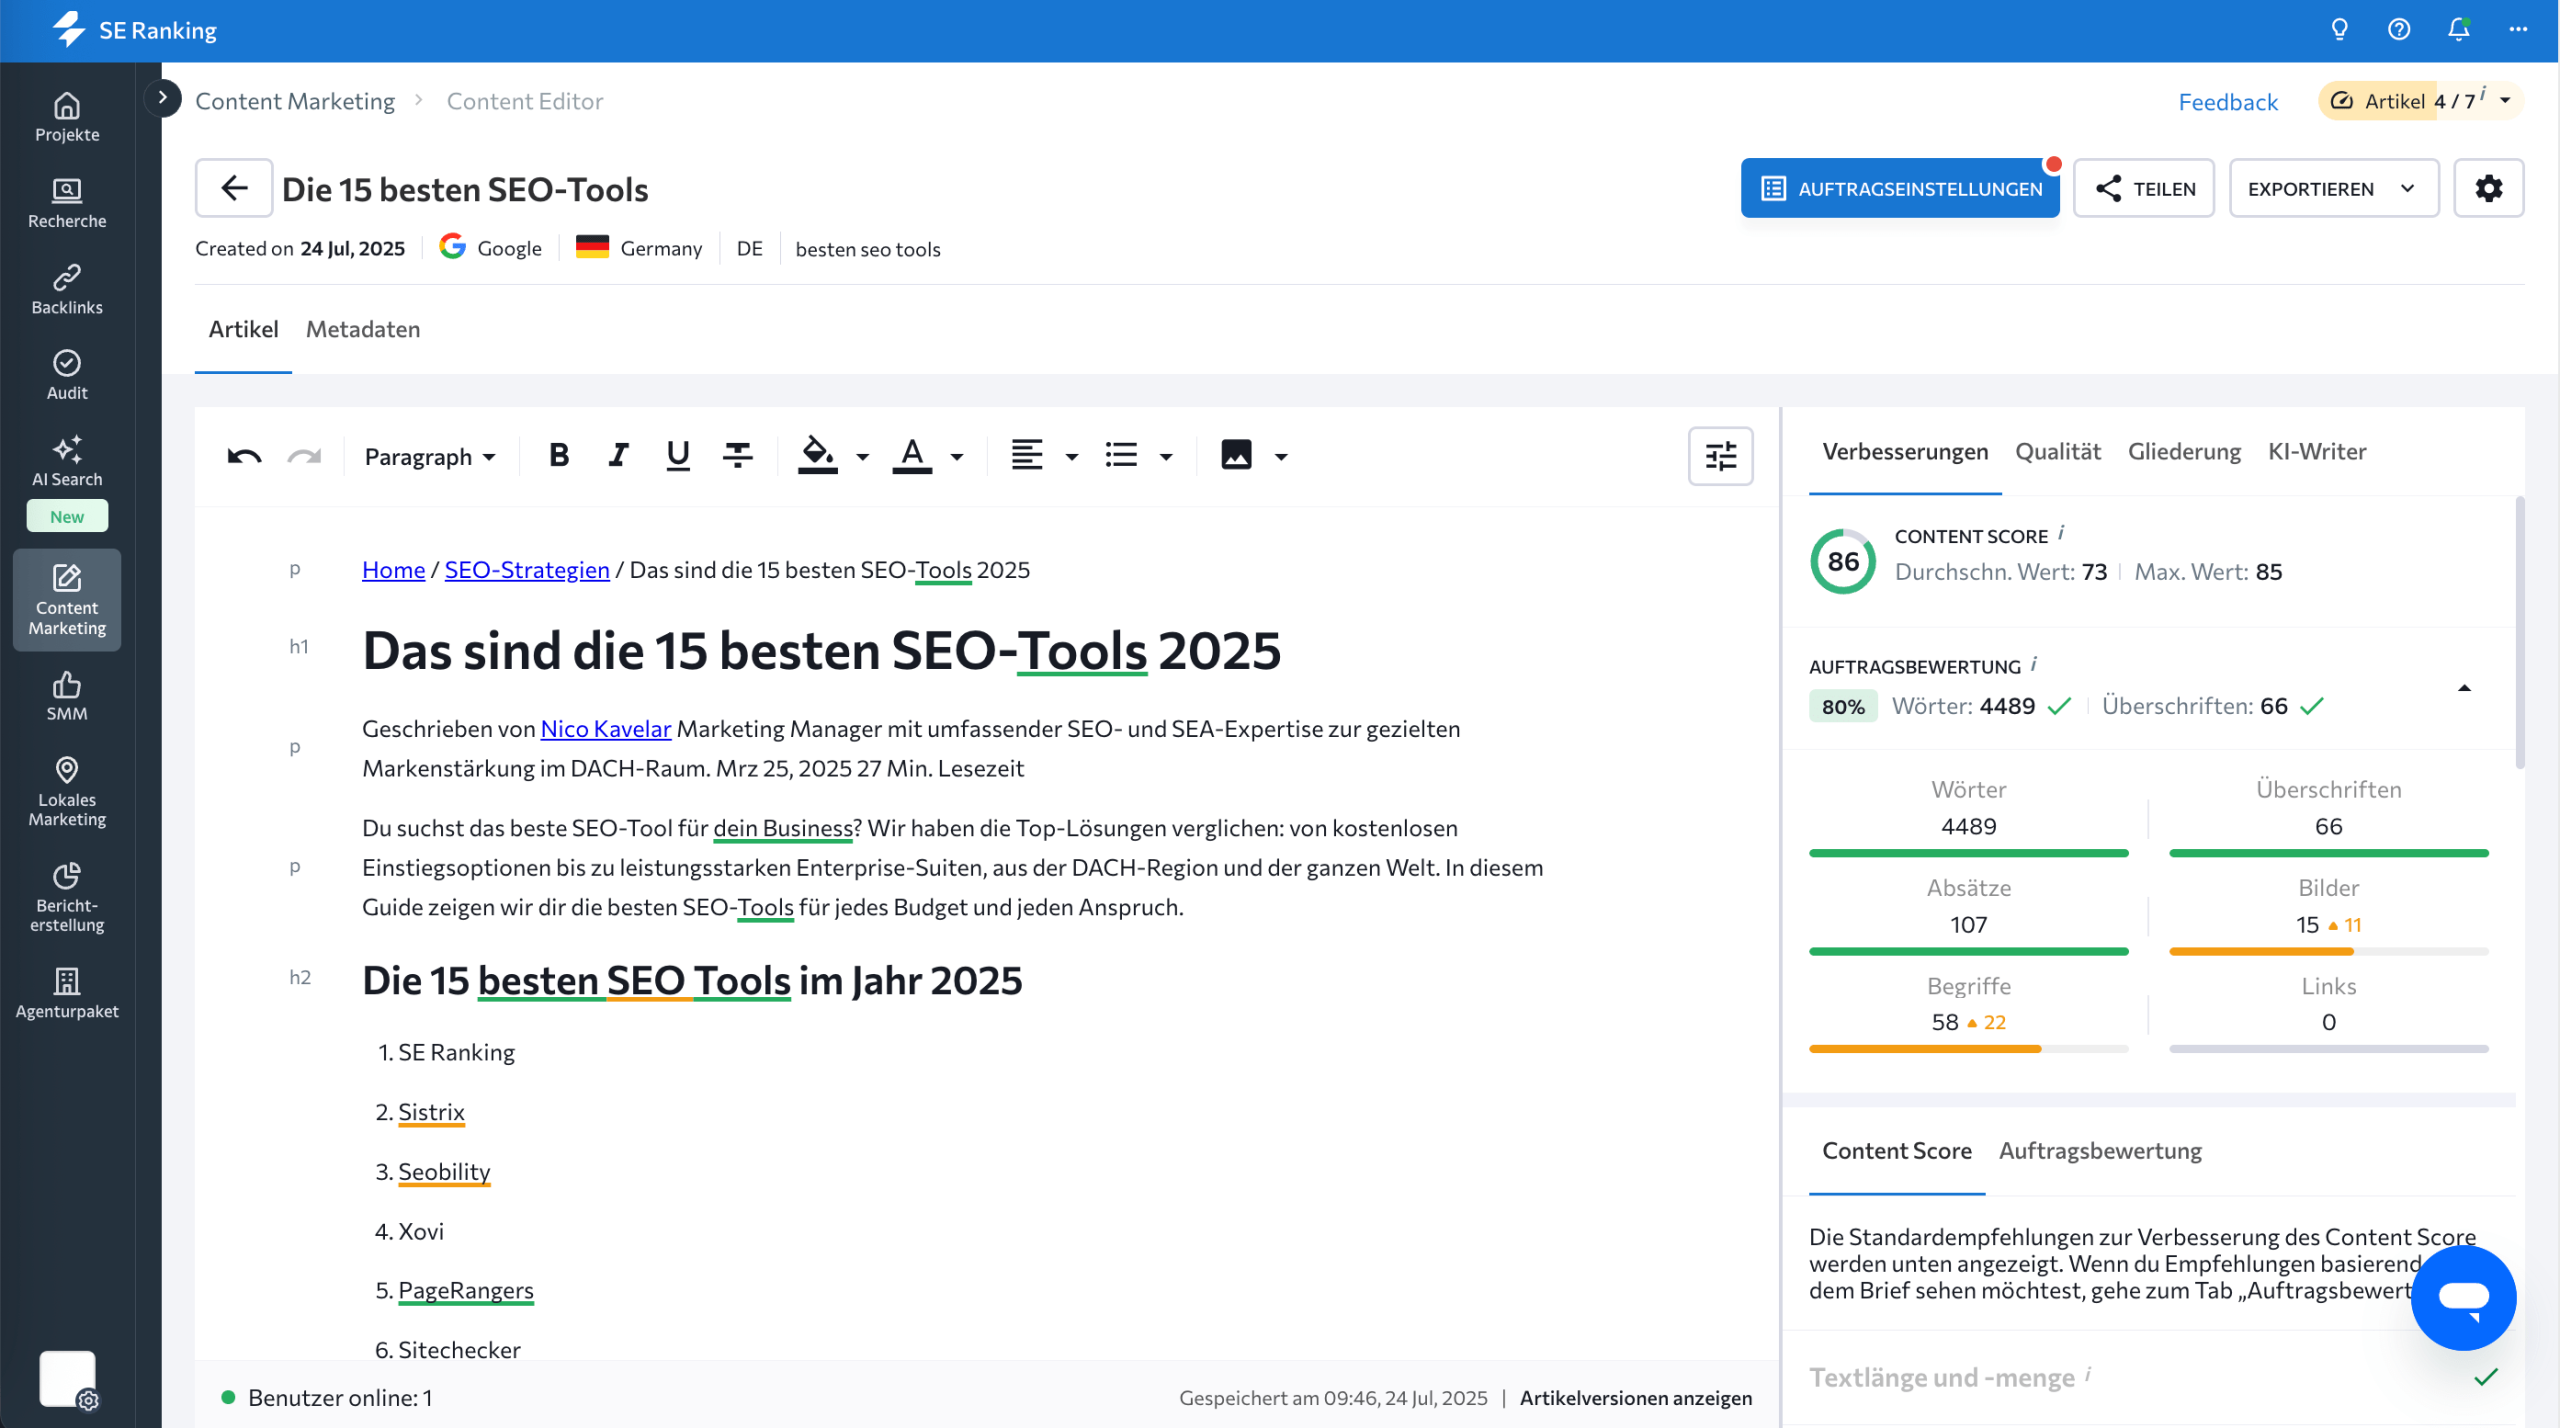The width and height of the screenshot is (2560, 1428).
Task: Click the lightbulb ideas icon
Action: [2339, 30]
